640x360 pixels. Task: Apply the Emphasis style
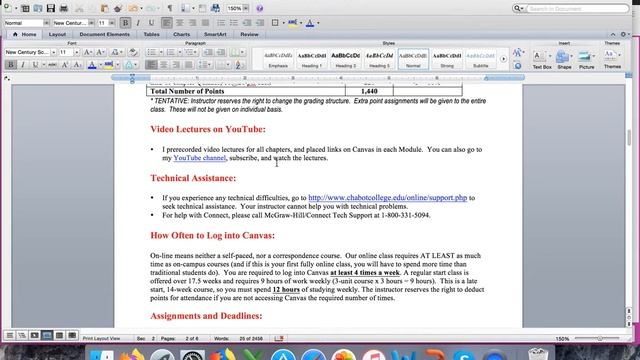(x=278, y=59)
